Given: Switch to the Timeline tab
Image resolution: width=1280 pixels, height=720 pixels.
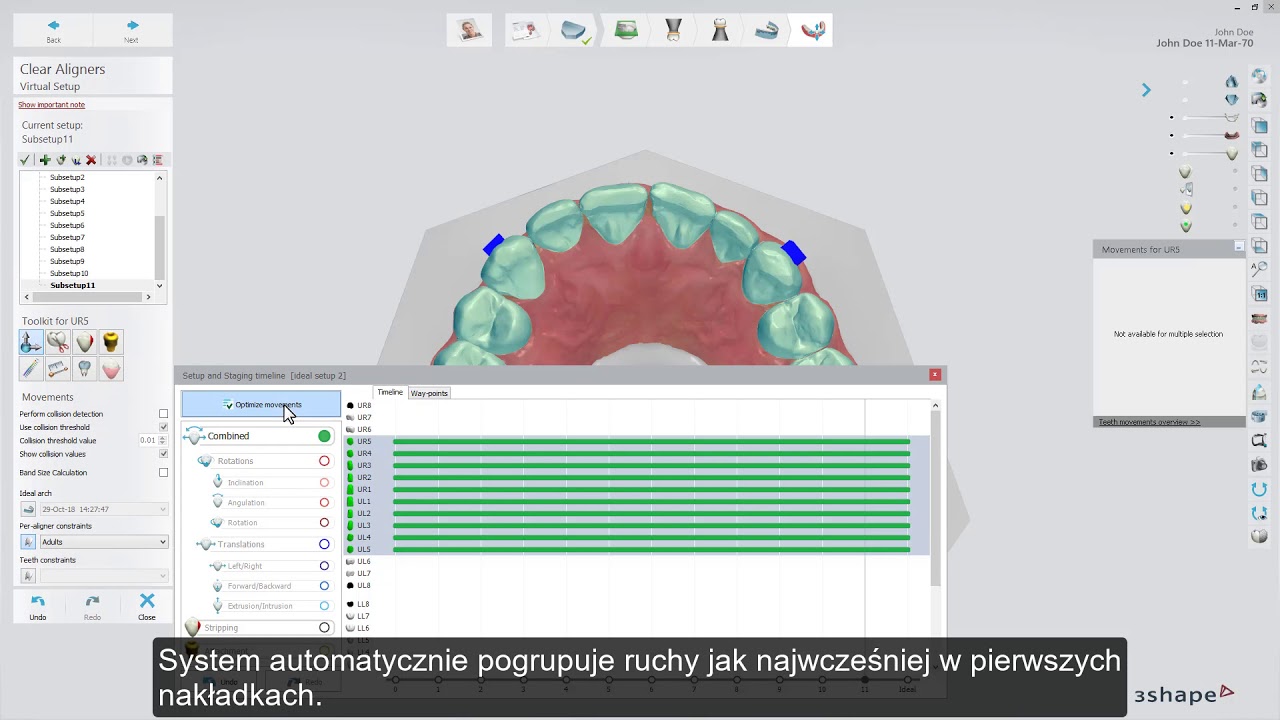Looking at the screenshot, I should click(390, 393).
